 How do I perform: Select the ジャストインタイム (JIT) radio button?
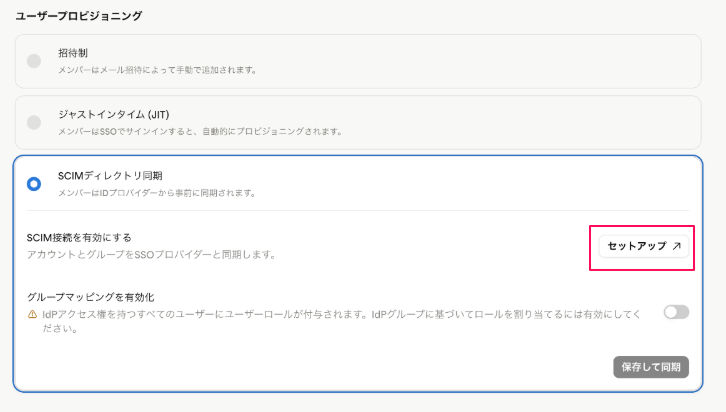[34, 123]
